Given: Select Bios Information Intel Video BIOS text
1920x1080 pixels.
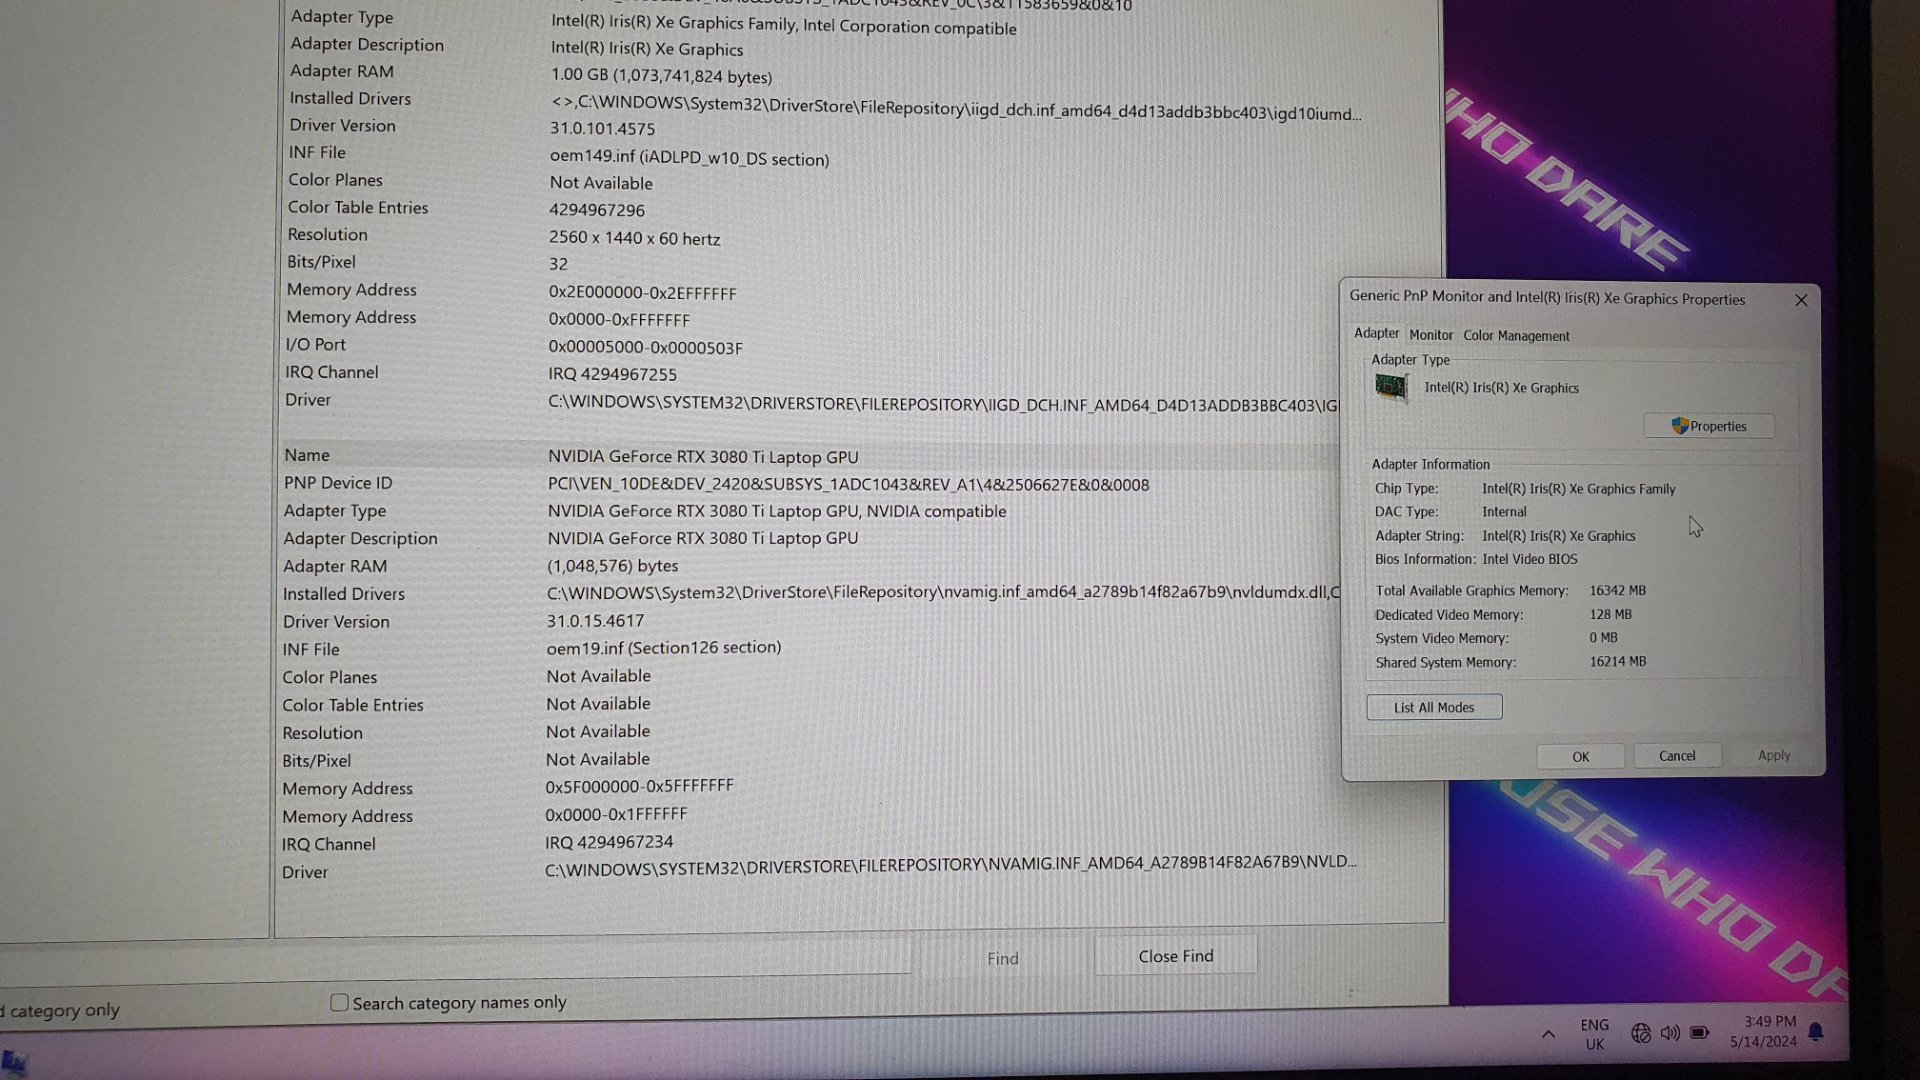Looking at the screenshot, I should pyautogui.click(x=1529, y=559).
